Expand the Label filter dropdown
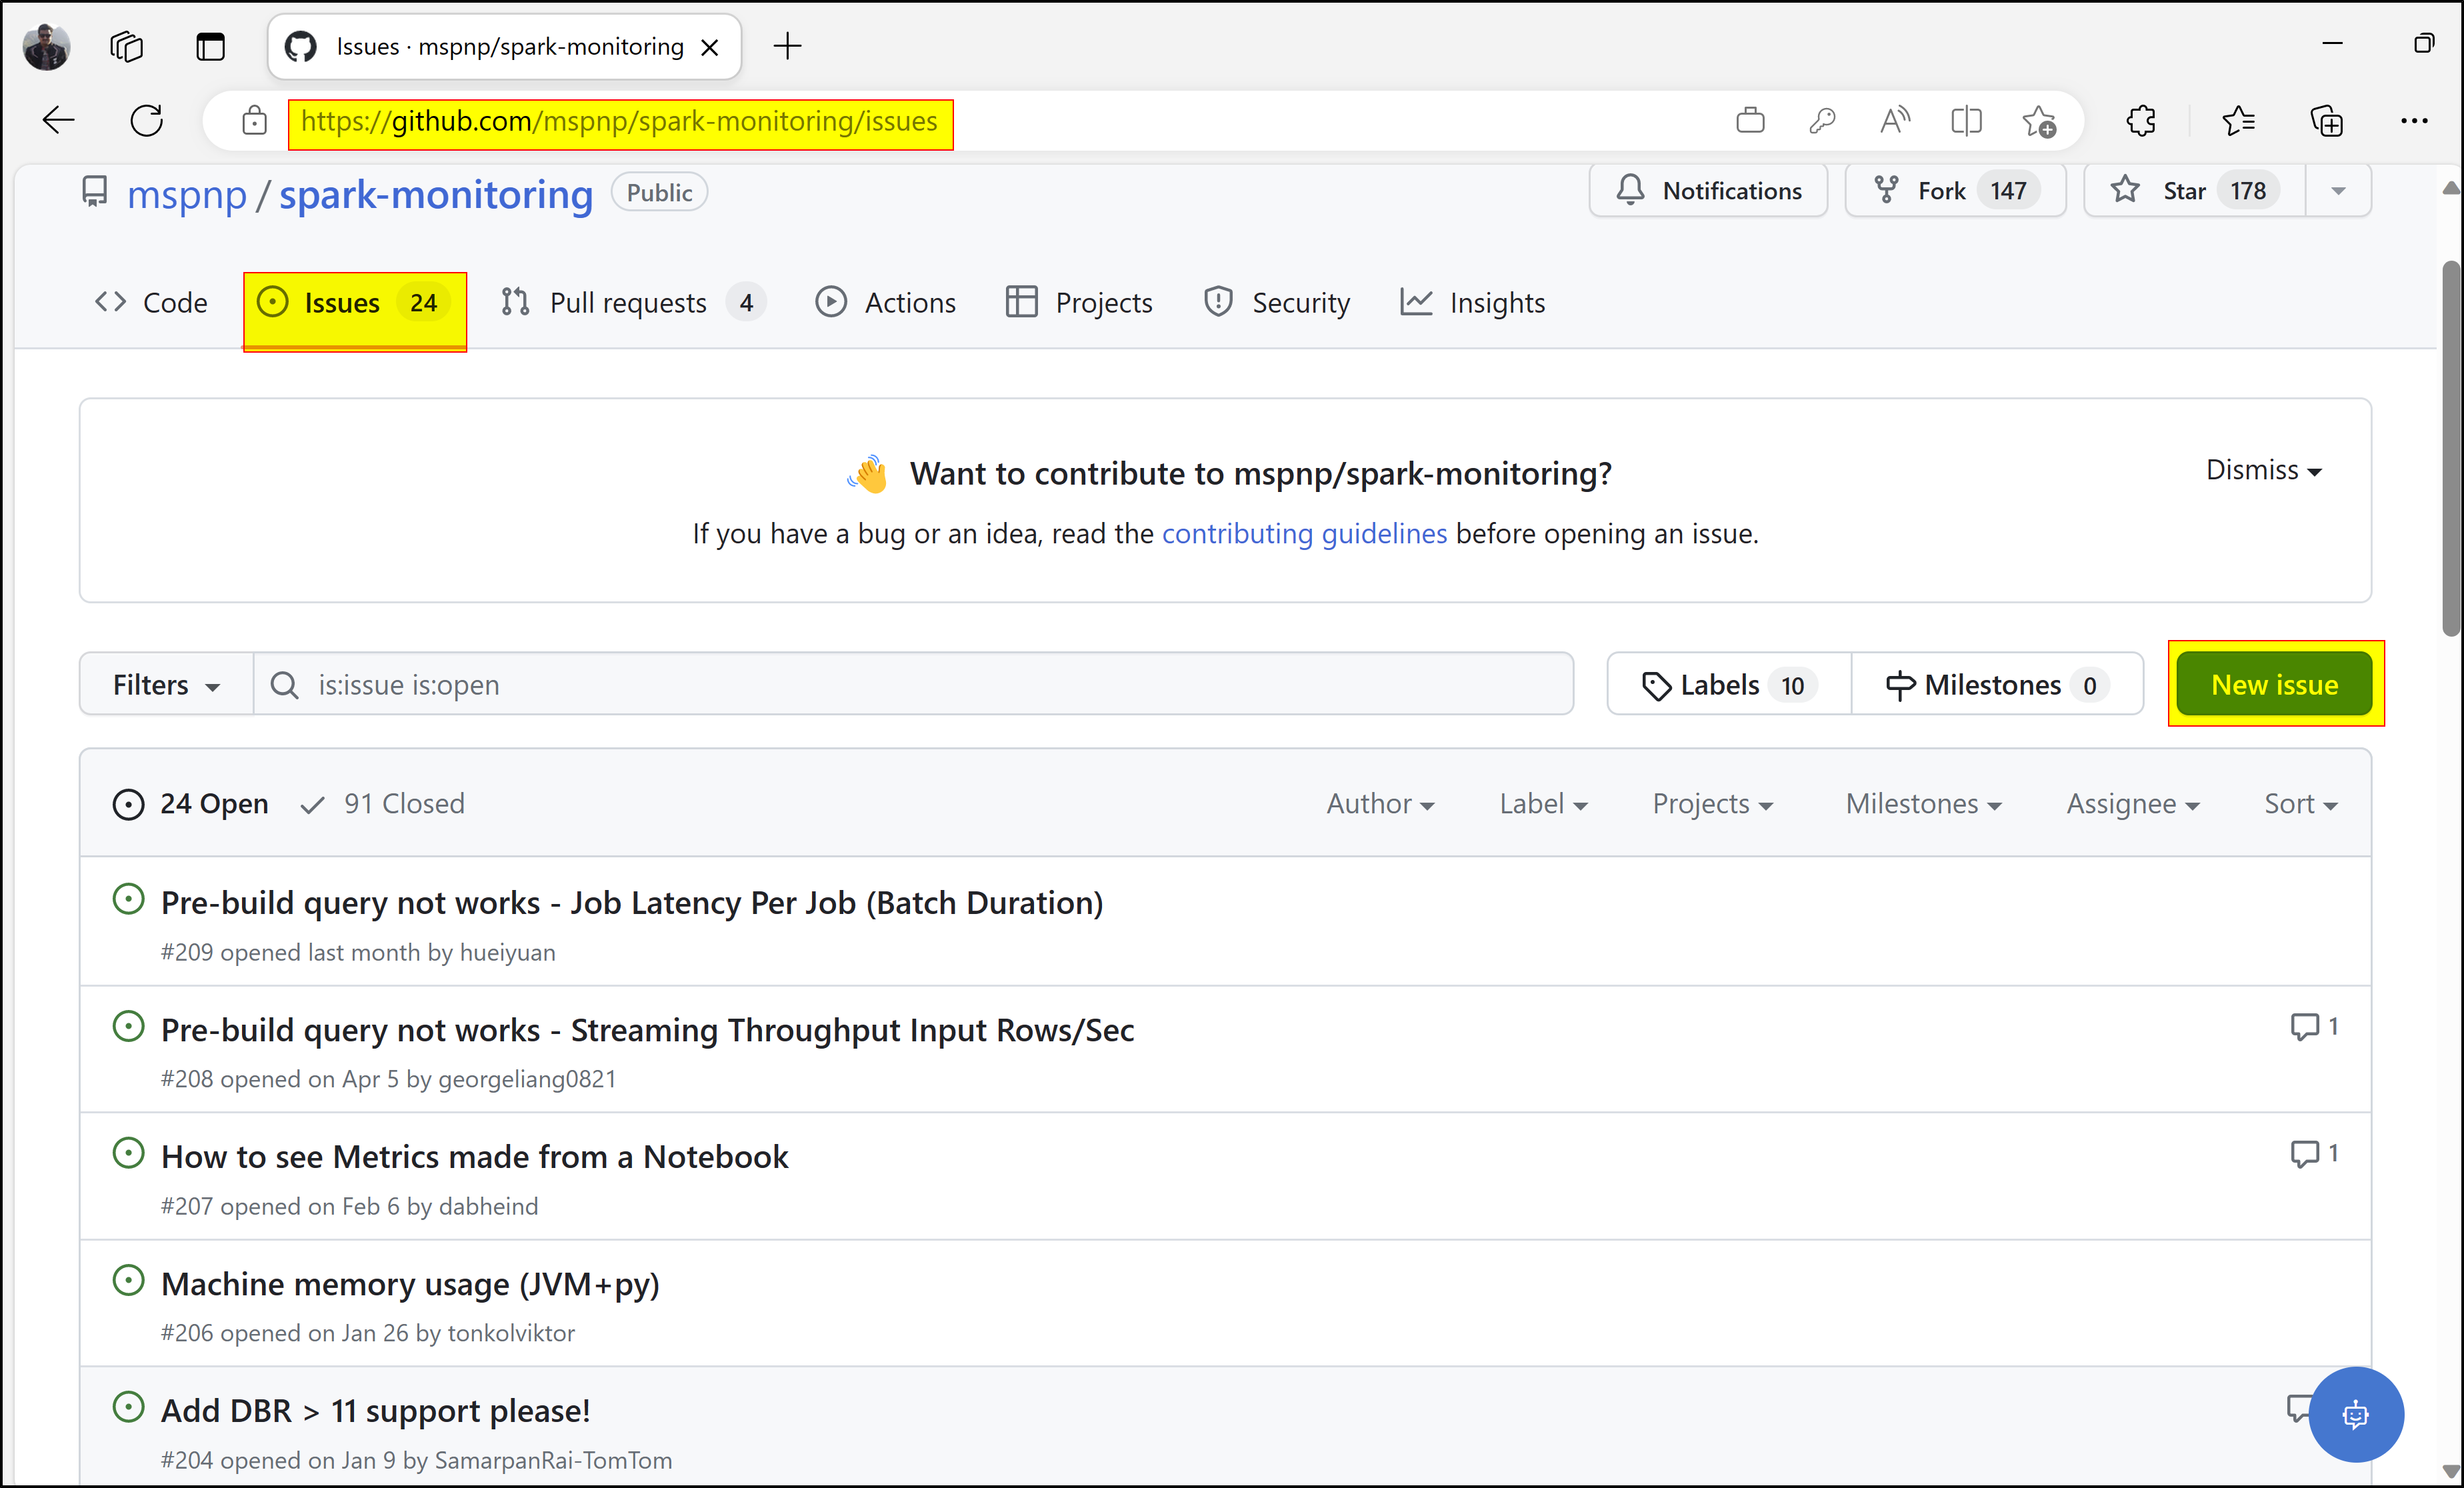Viewport: 2464px width, 1488px height. (x=1543, y=803)
